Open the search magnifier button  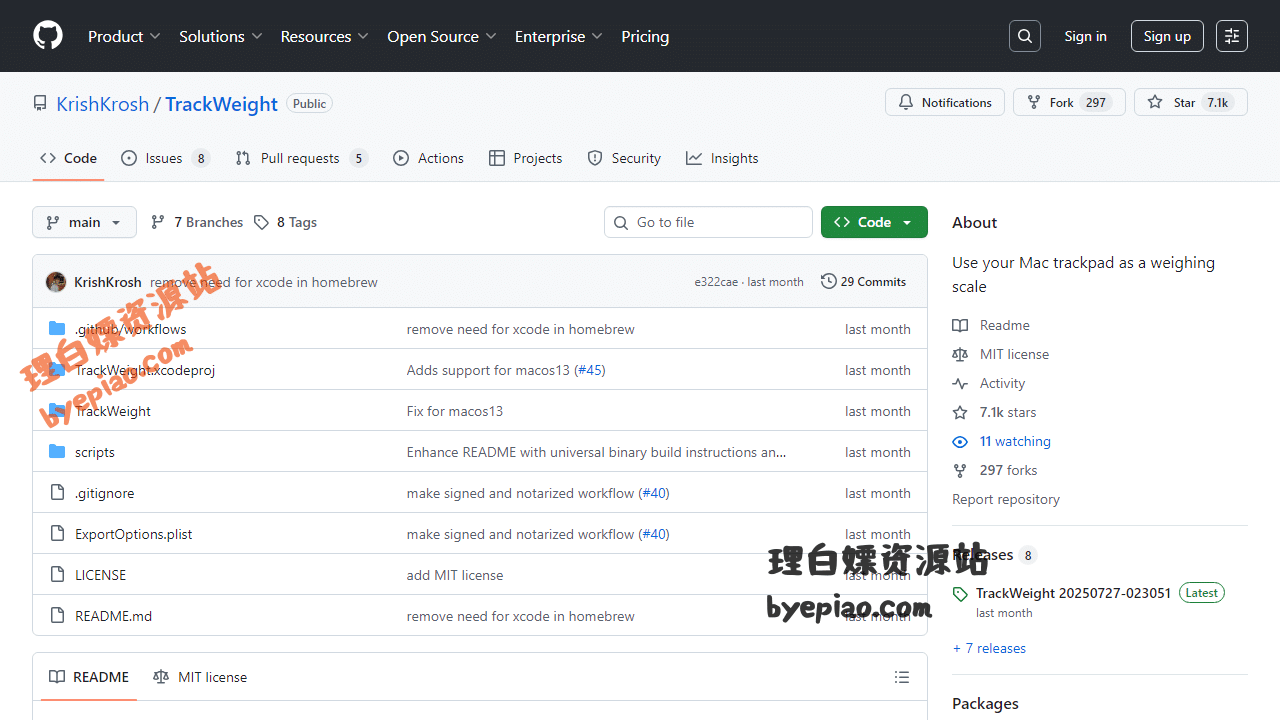click(x=1025, y=36)
